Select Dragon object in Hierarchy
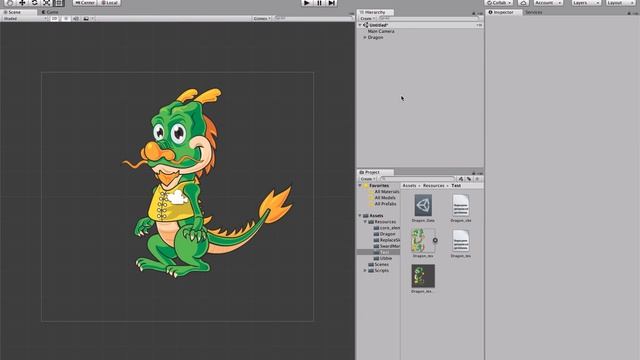Image resolution: width=640 pixels, height=360 pixels. (375, 37)
